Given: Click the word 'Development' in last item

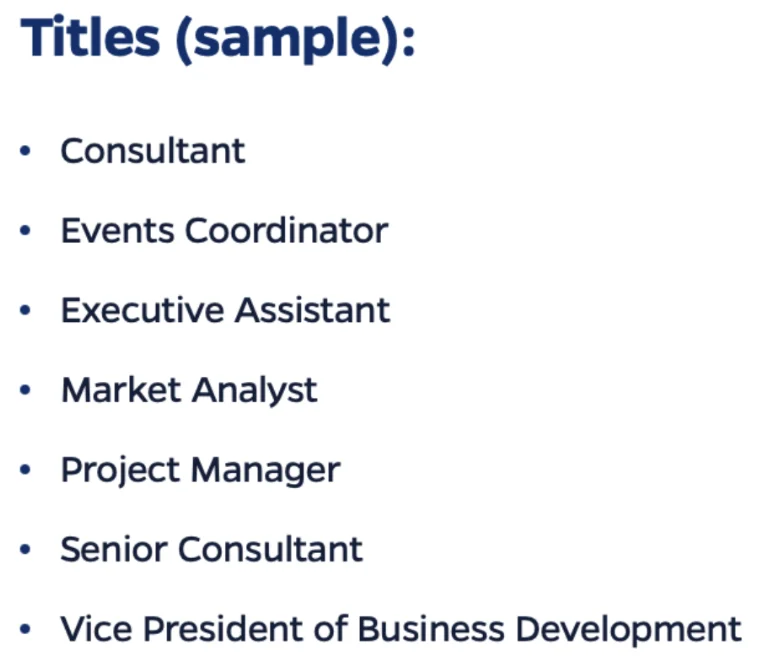Looking at the screenshot, I should click(x=628, y=630).
